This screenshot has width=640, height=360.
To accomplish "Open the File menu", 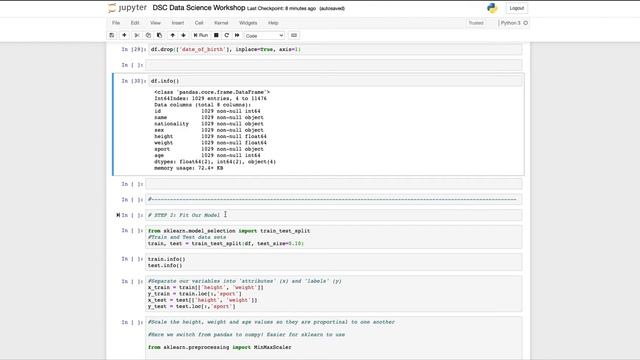I will 116,23.
